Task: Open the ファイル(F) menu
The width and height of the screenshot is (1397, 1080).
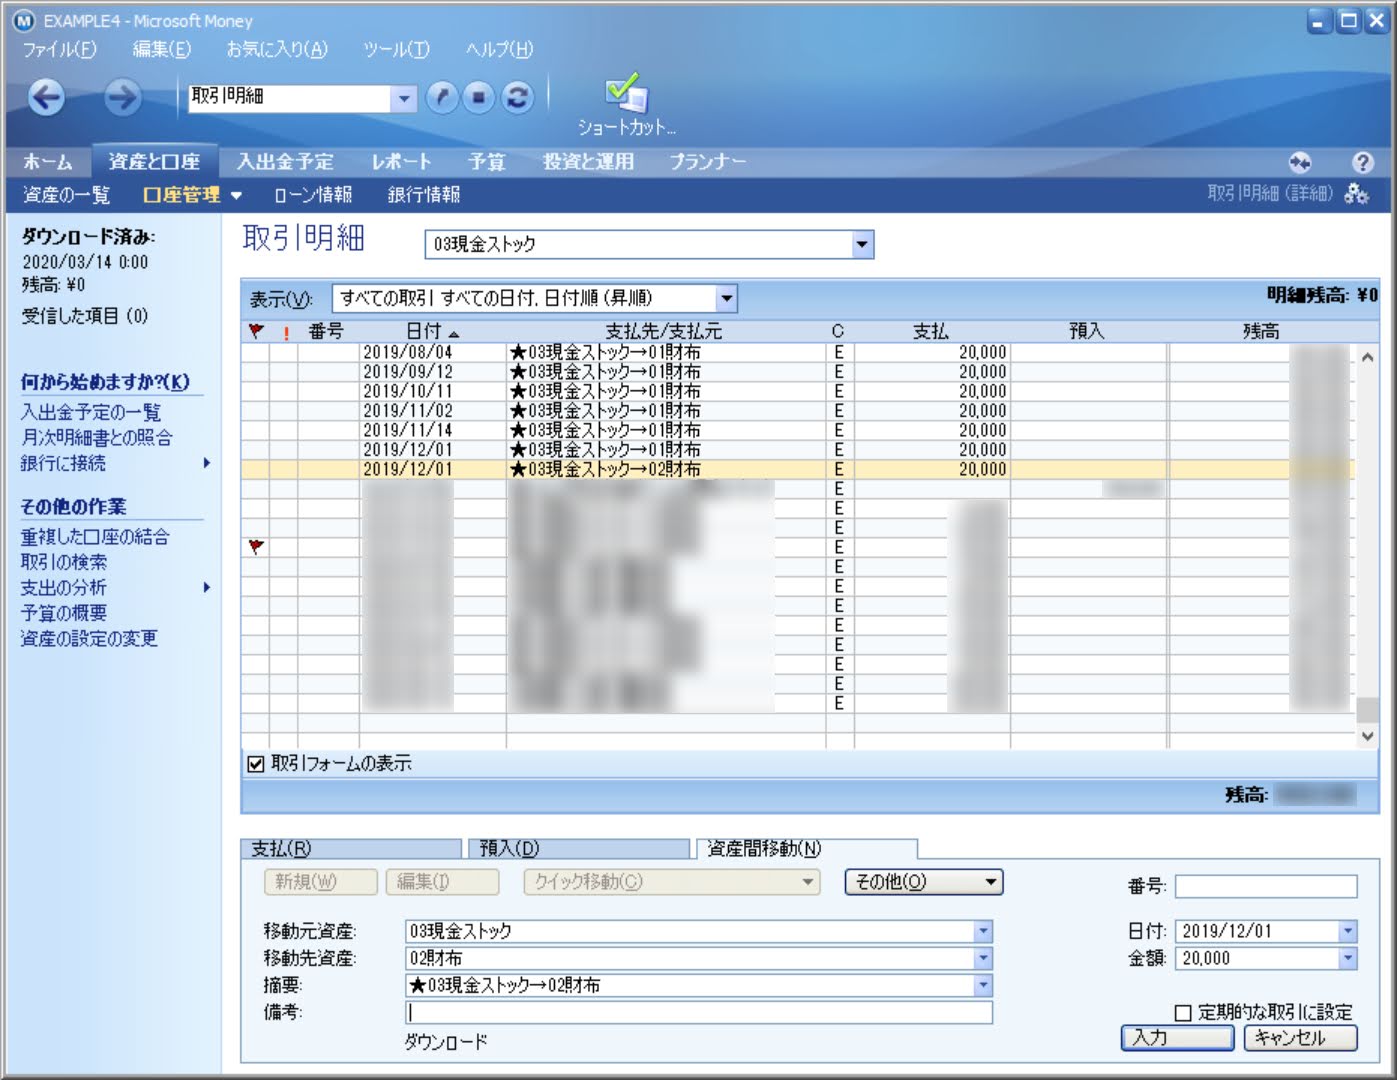Action: click(x=60, y=49)
